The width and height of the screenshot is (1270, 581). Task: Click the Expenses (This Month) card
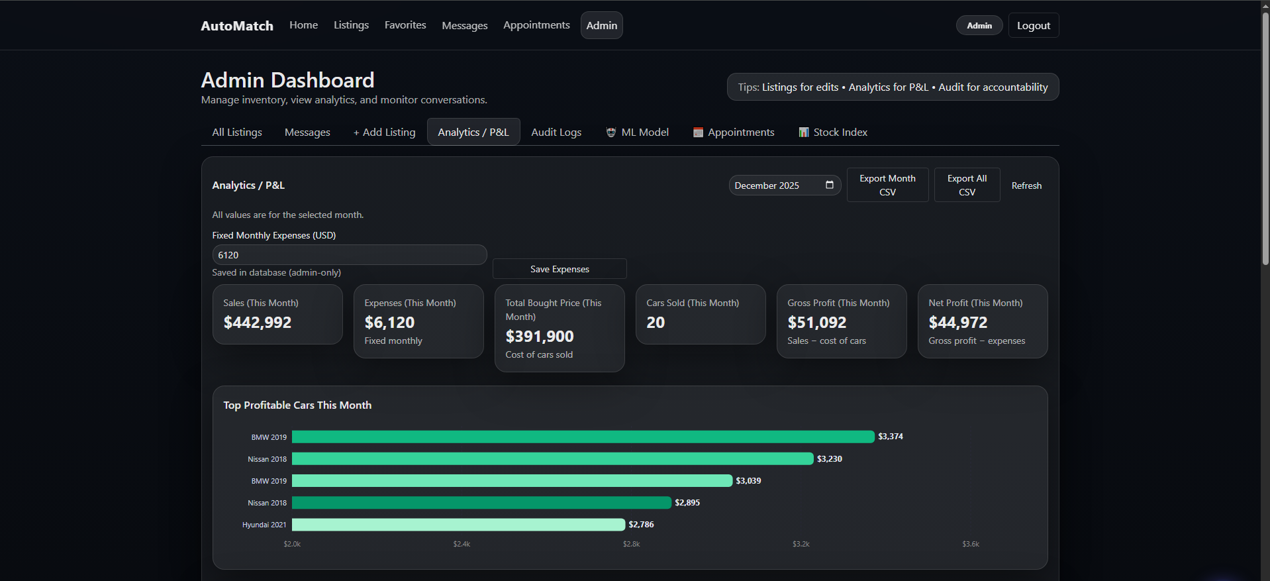(x=418, y=321)
